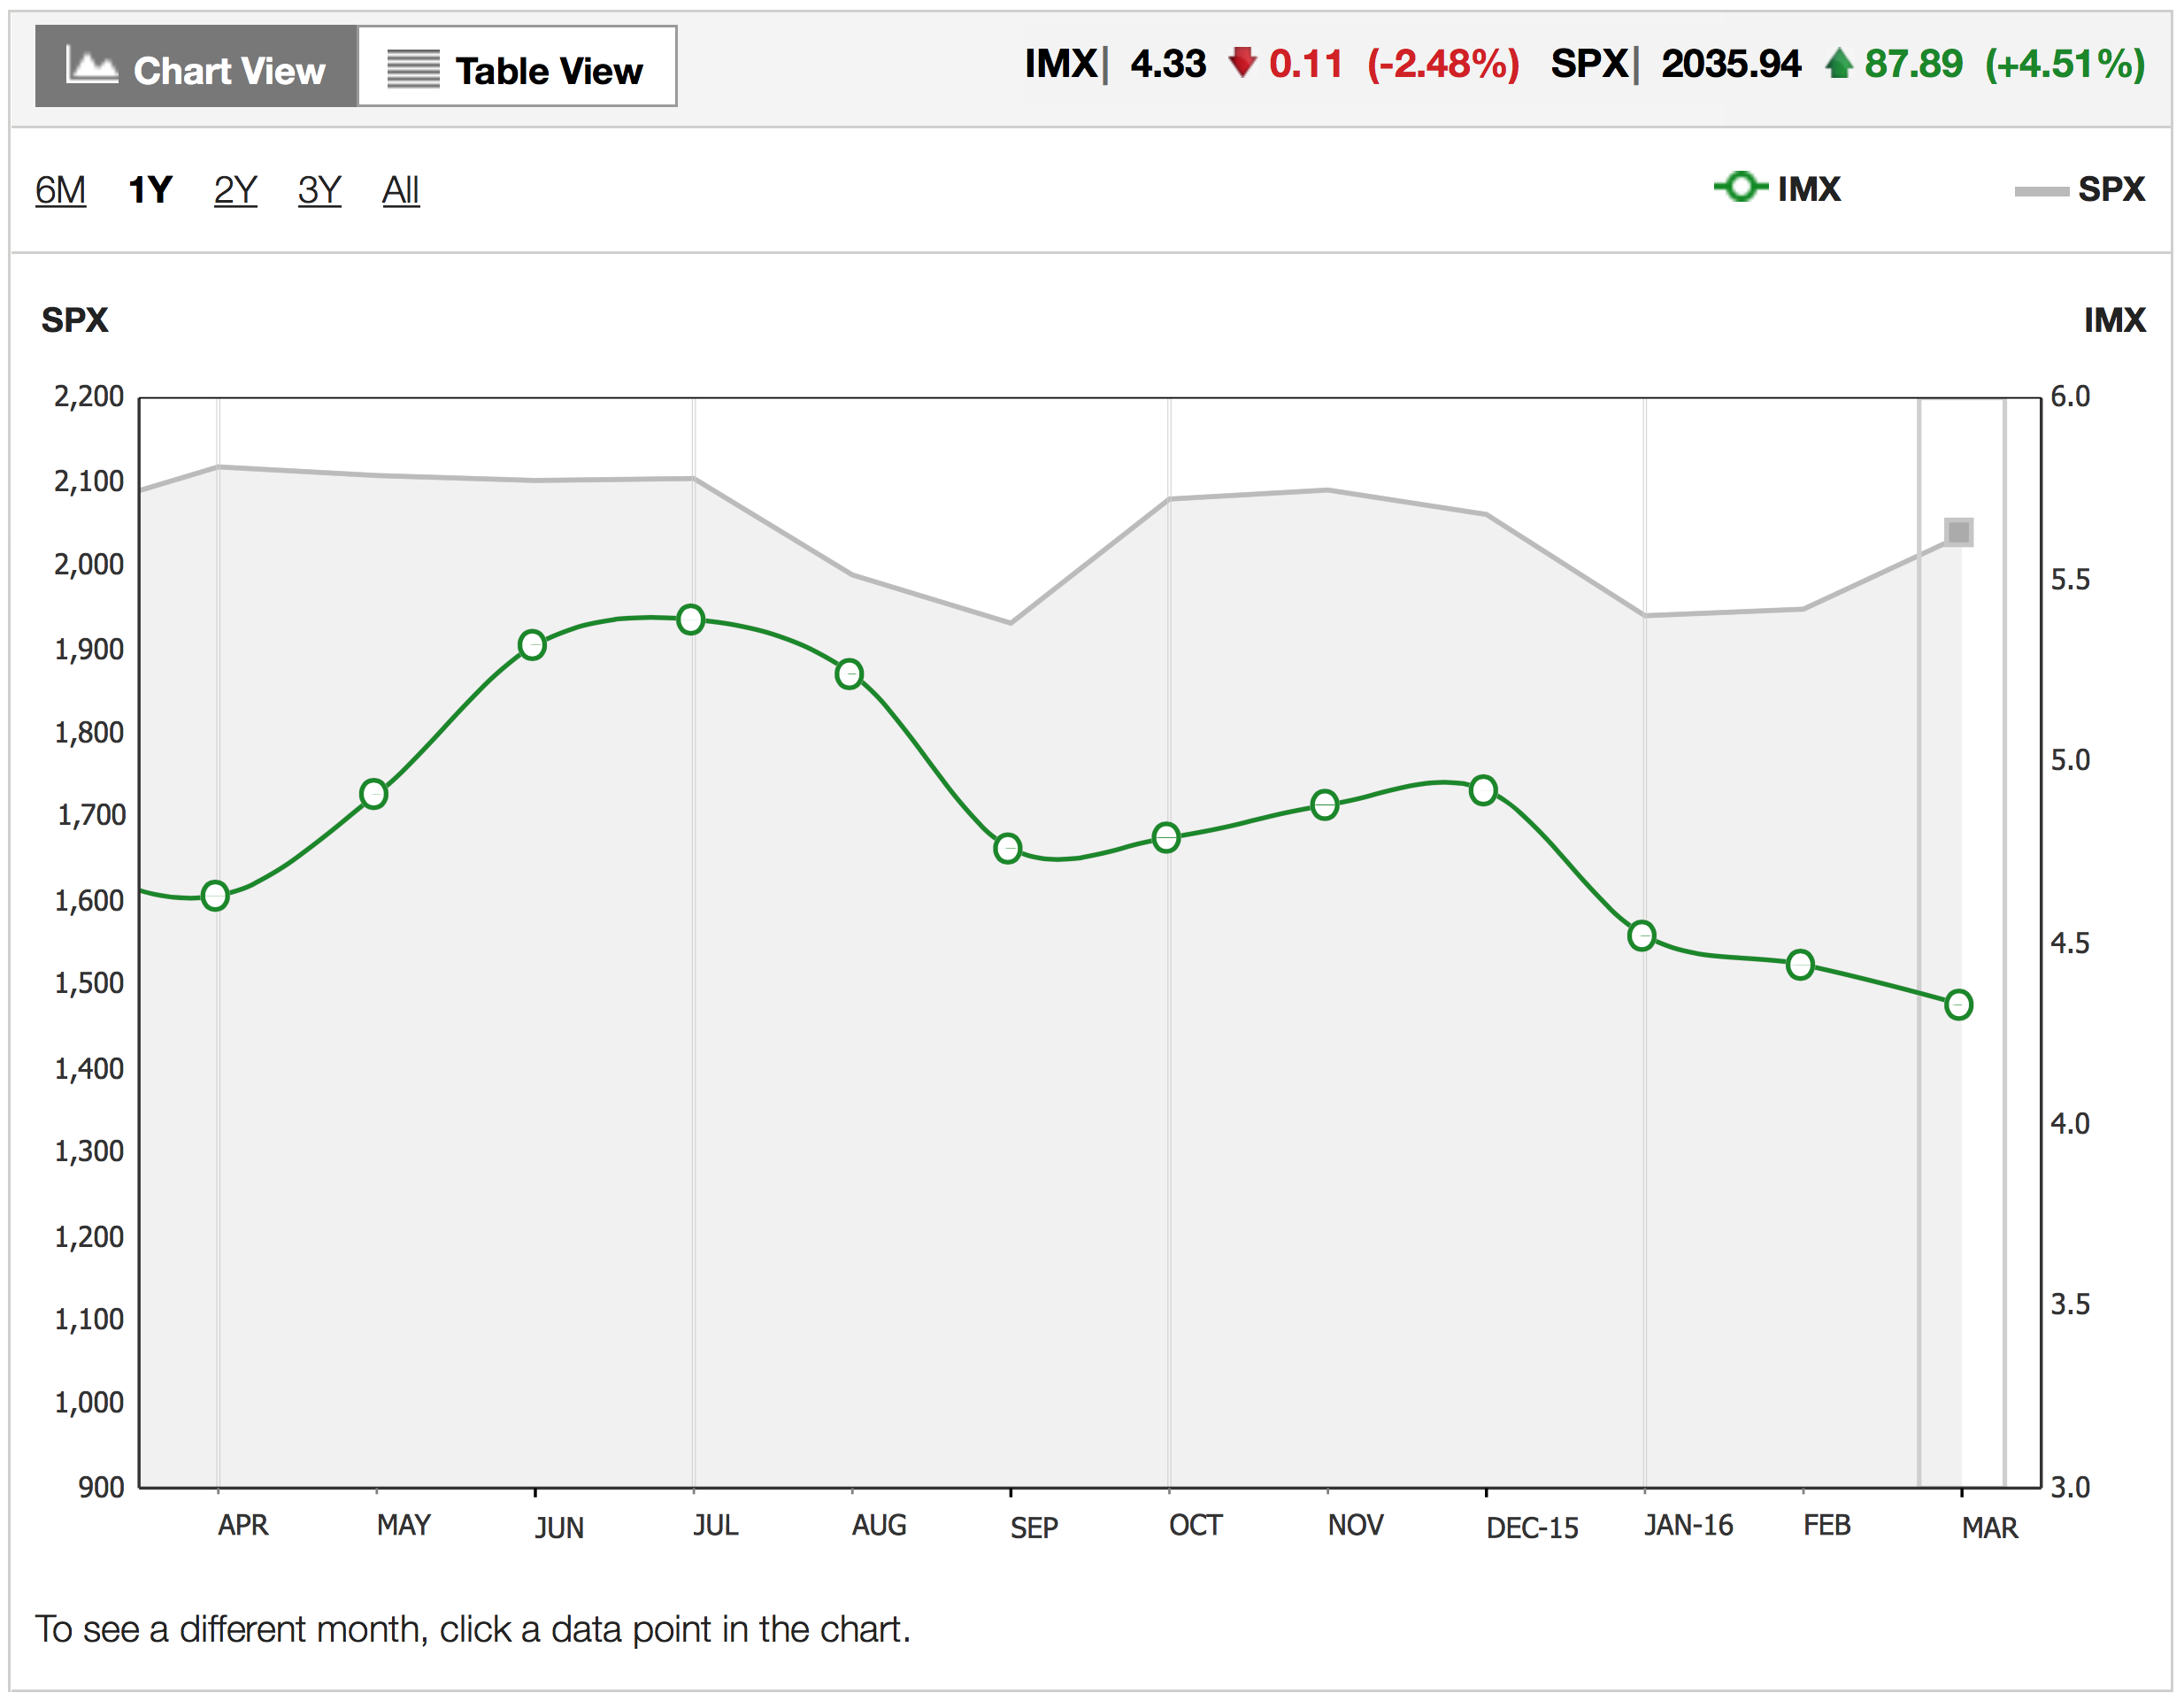This screenshot has height=1701, width=2184.
Task: Toggle the SPX series via its legend entry
Action: (x=2090, y=190)
